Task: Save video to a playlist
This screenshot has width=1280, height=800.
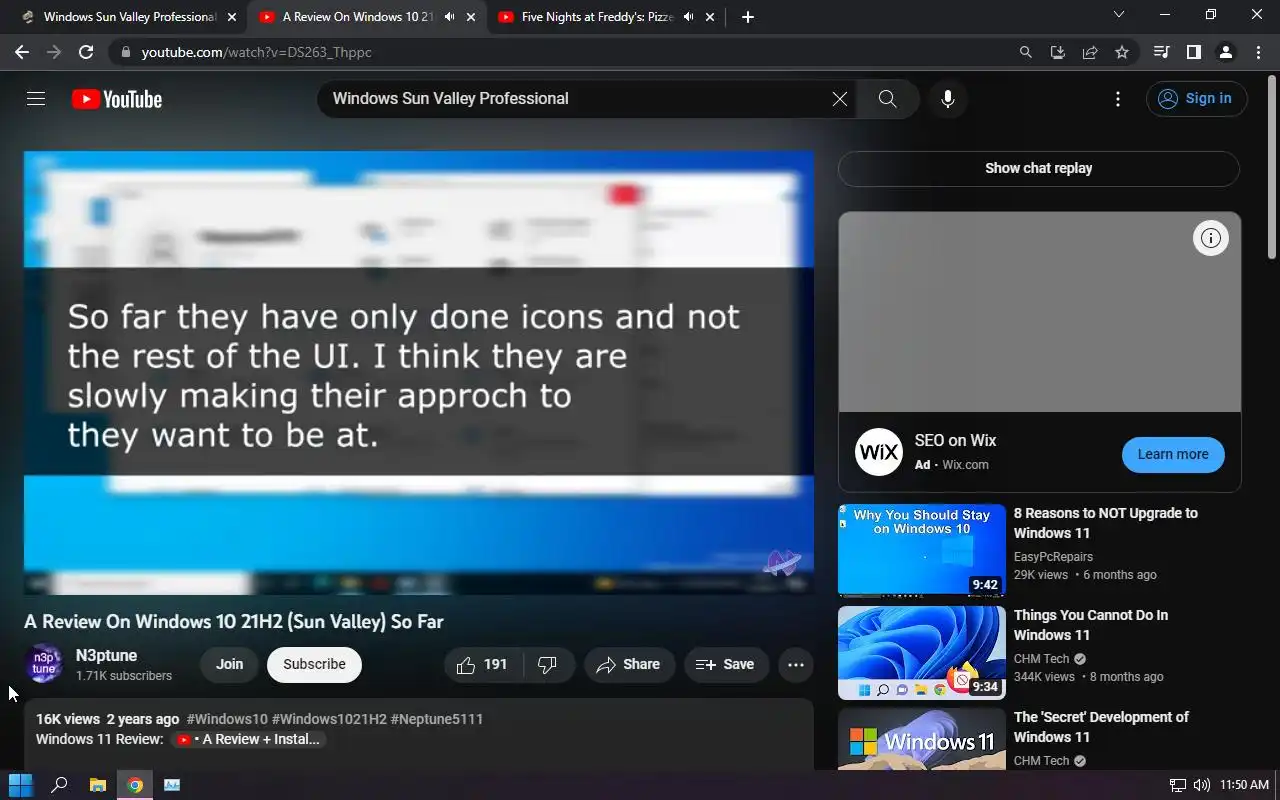Action: [726, 665]
